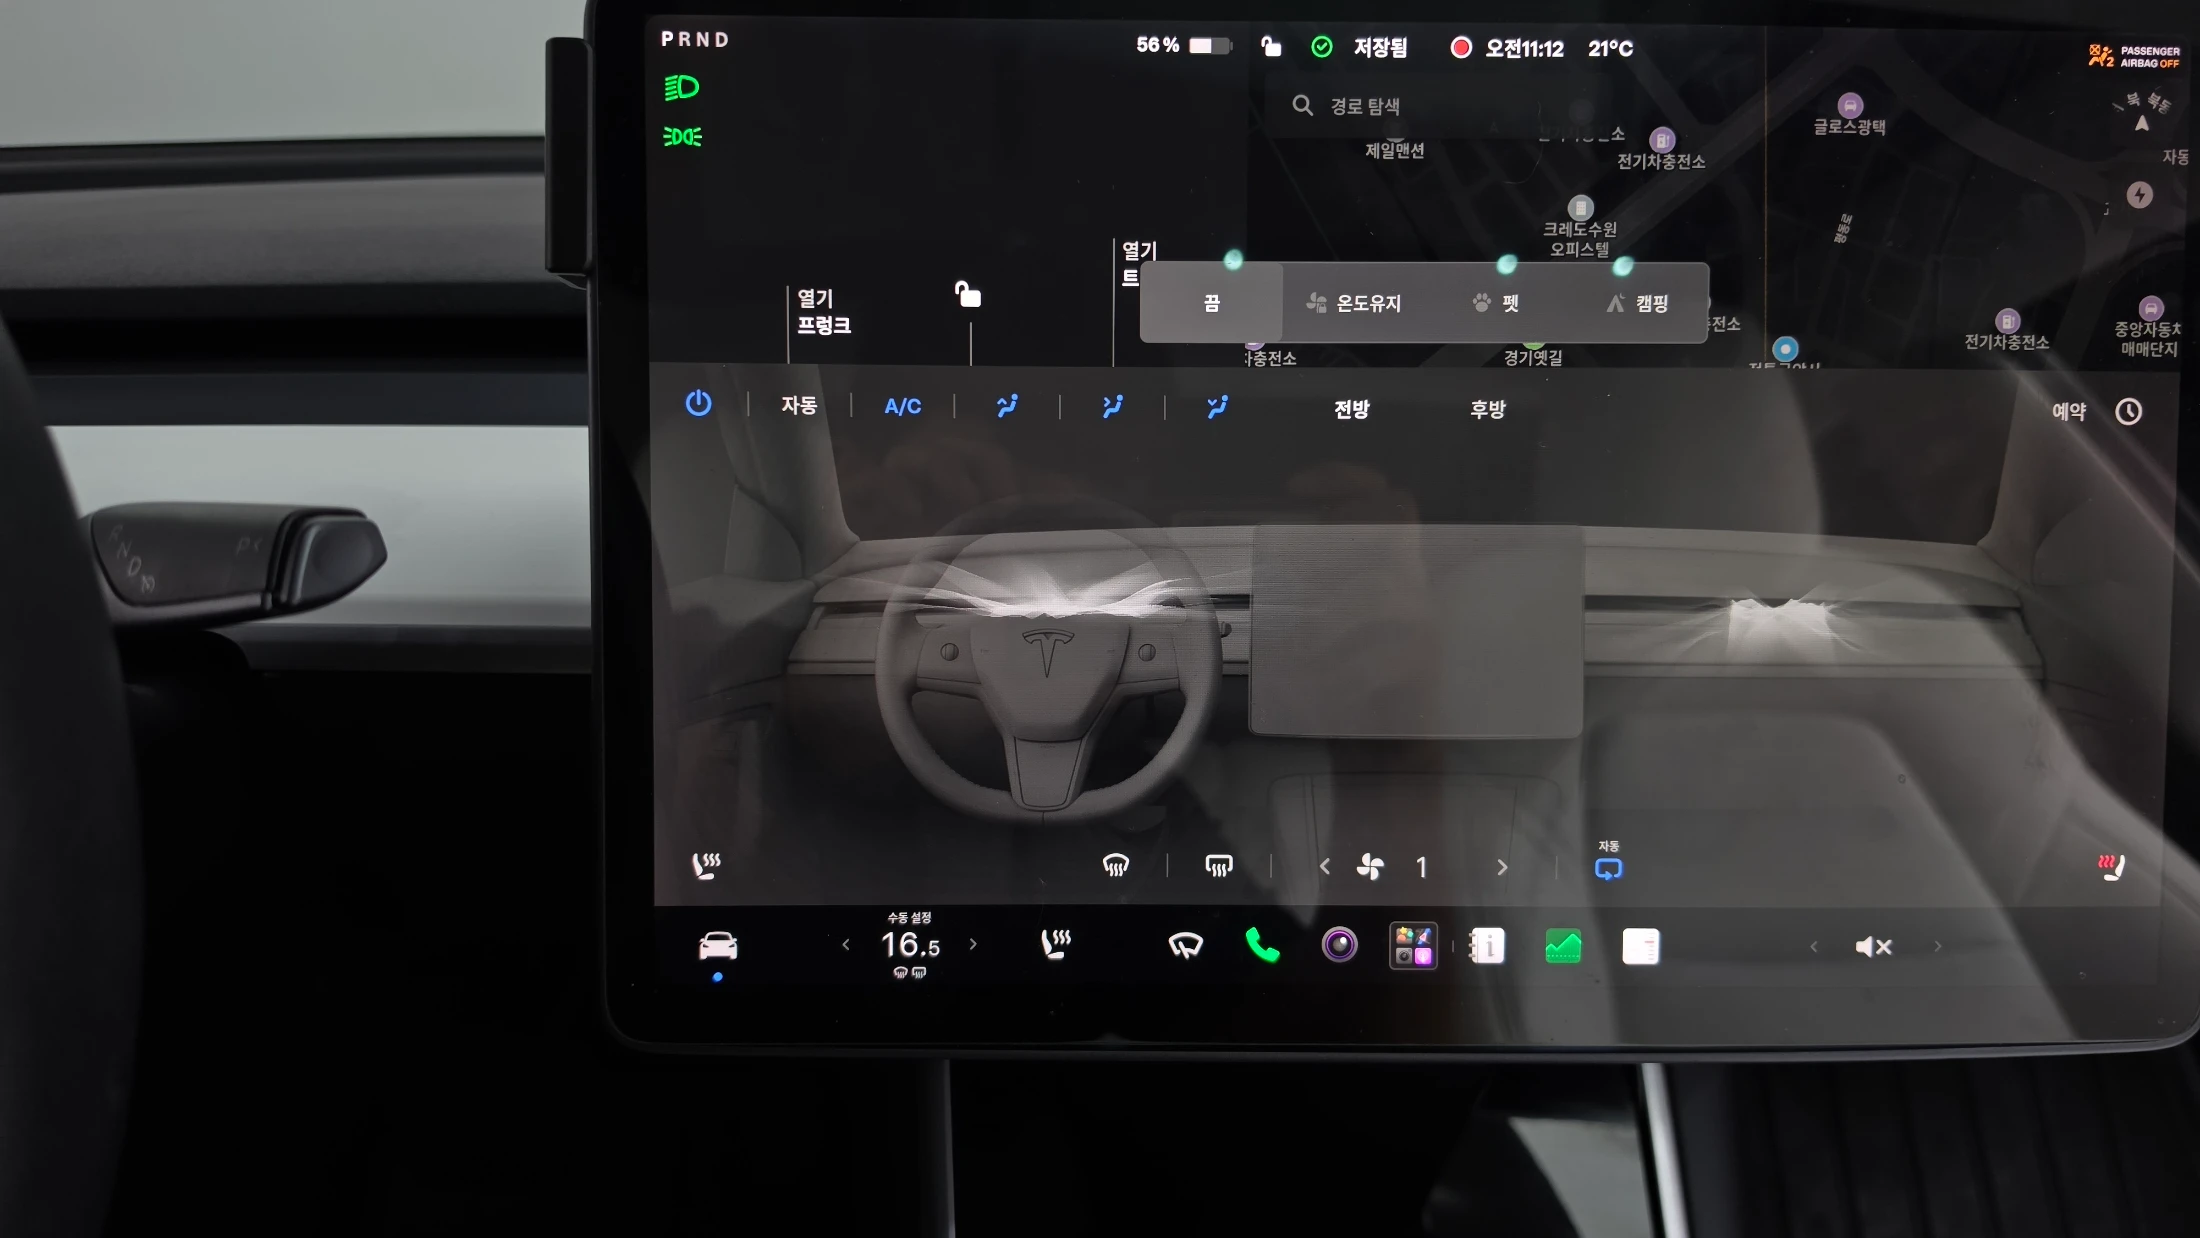Open the 예약 climate schedule
Screen dimensions: 2200x1238
click(2069, 411)
